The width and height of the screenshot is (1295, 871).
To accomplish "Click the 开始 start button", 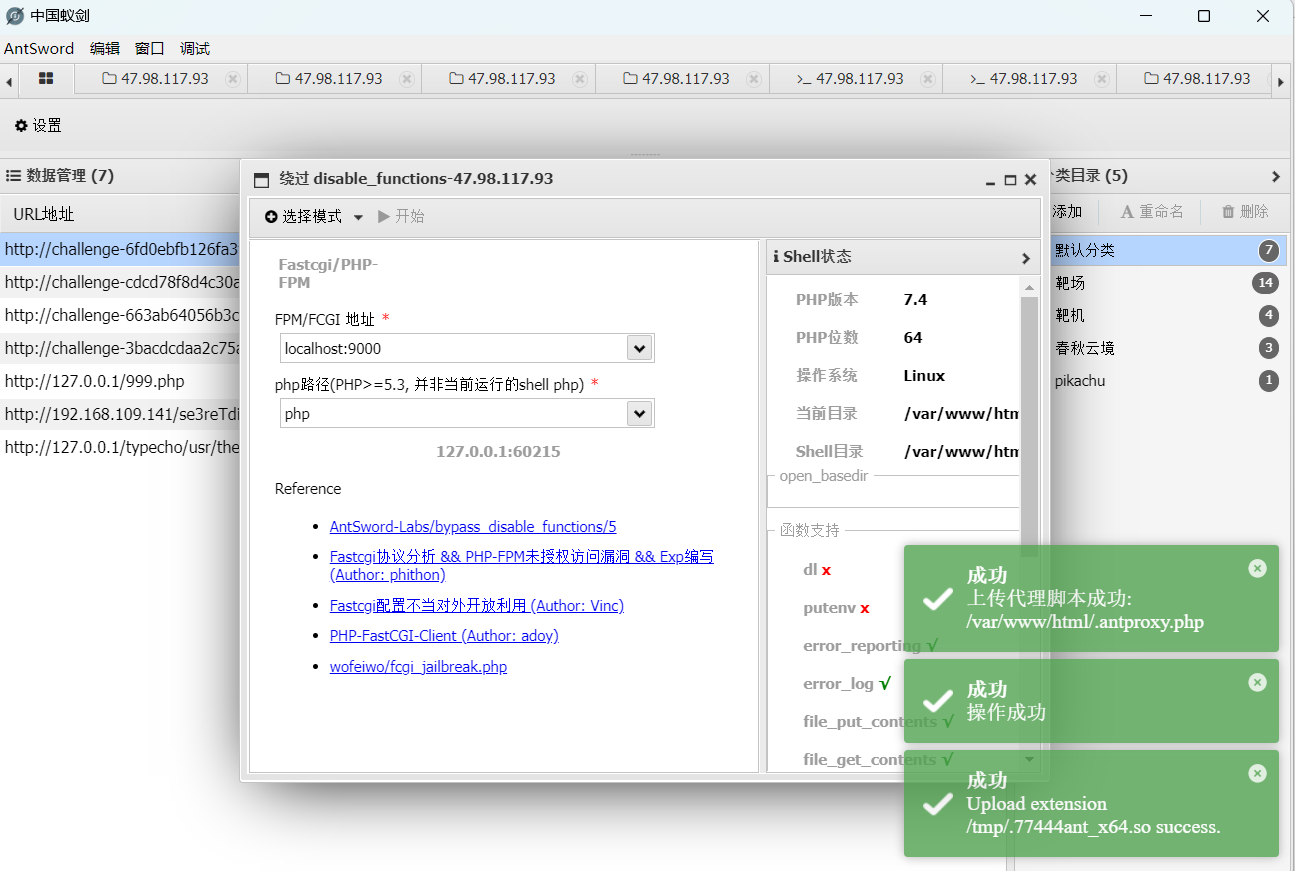I will coord(401,217).
